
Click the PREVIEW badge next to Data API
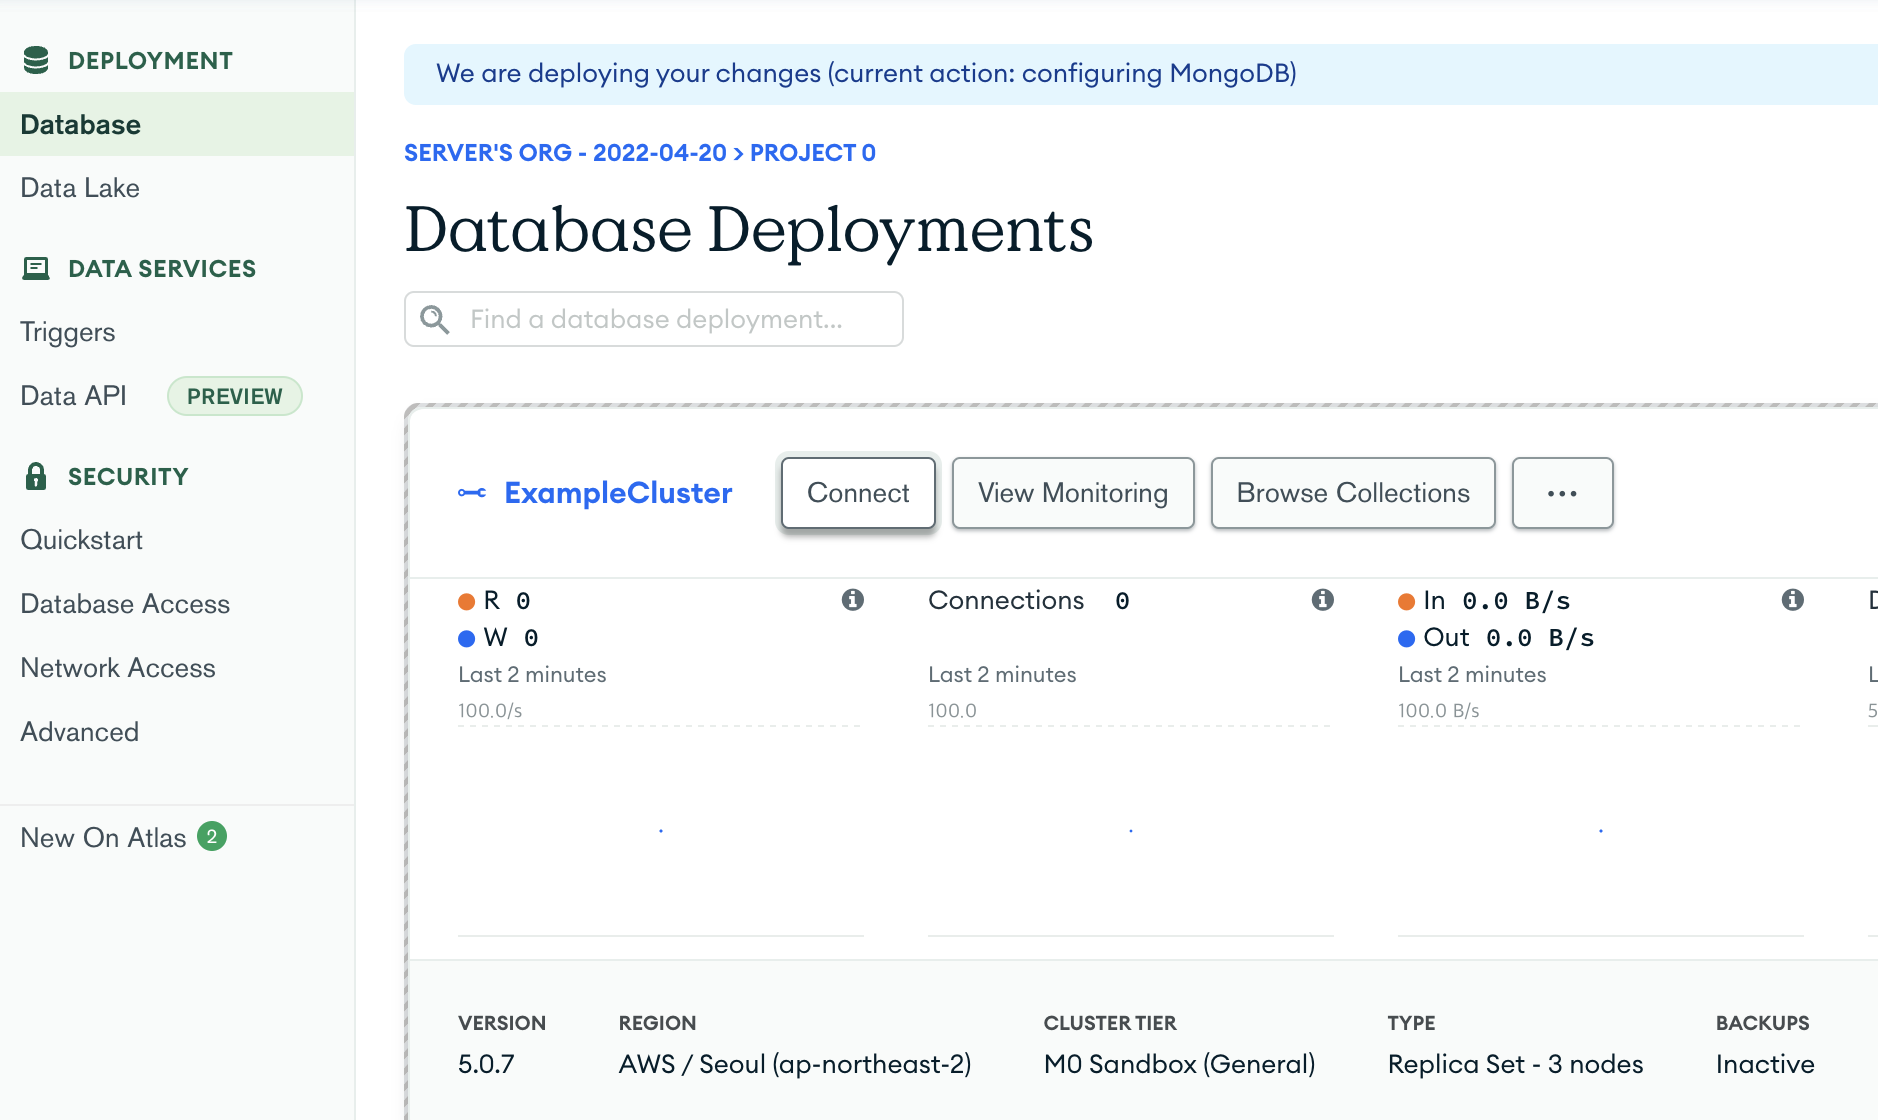[234, 396]
